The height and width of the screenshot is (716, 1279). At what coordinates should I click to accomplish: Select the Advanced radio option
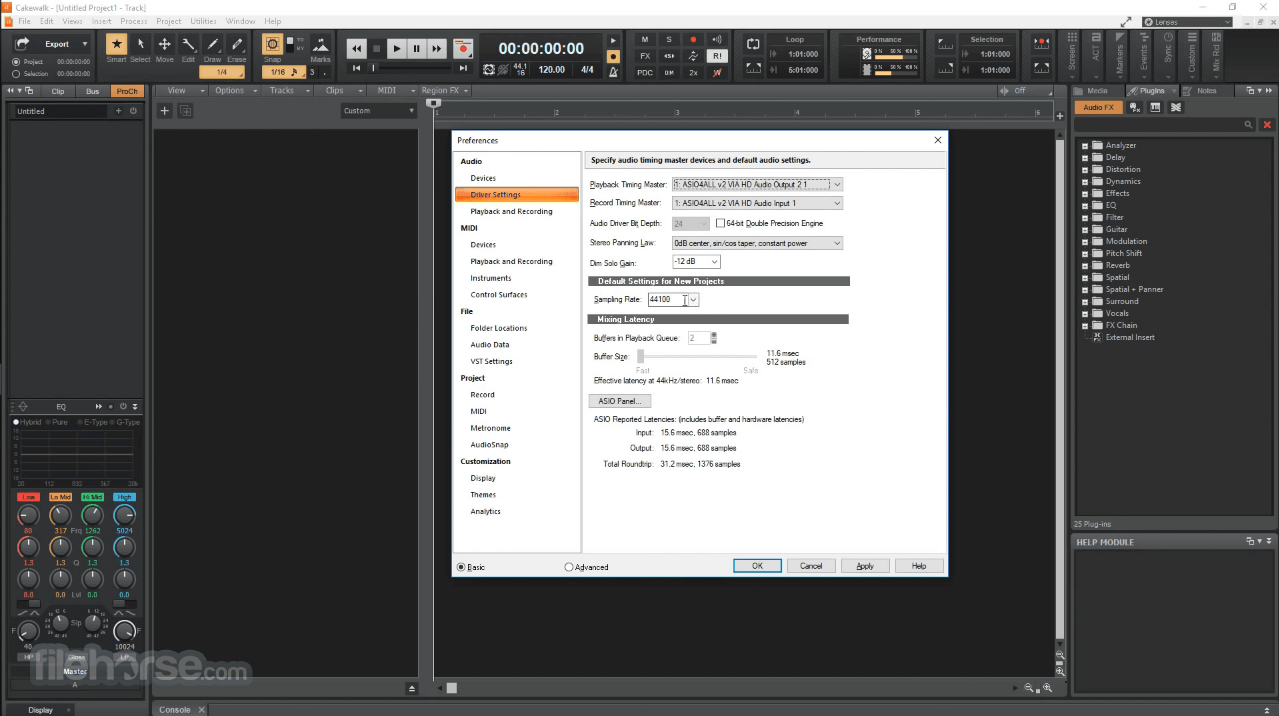[x=569, y=567]
